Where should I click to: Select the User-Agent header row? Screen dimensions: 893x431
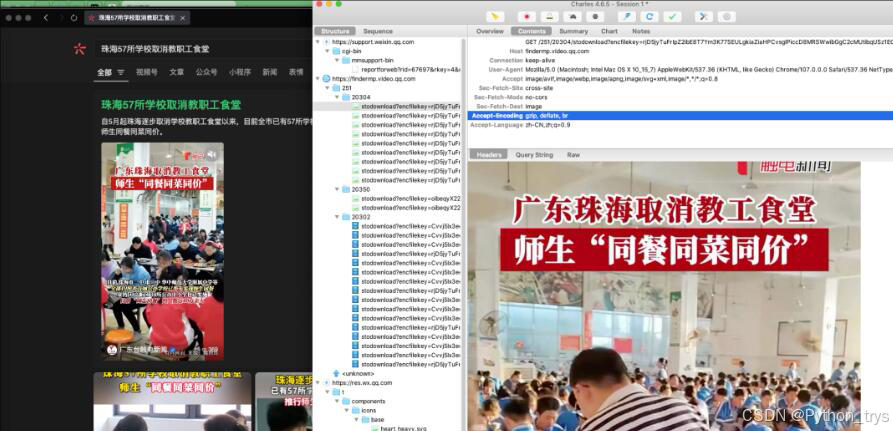680,69
